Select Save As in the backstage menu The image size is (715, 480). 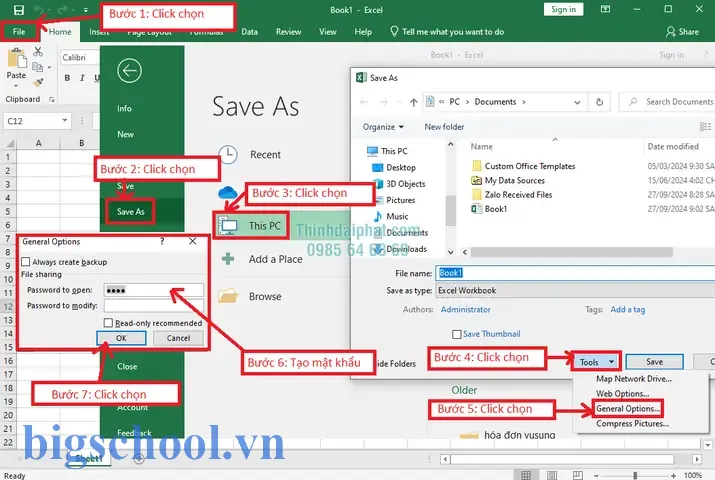coord(130,212)
